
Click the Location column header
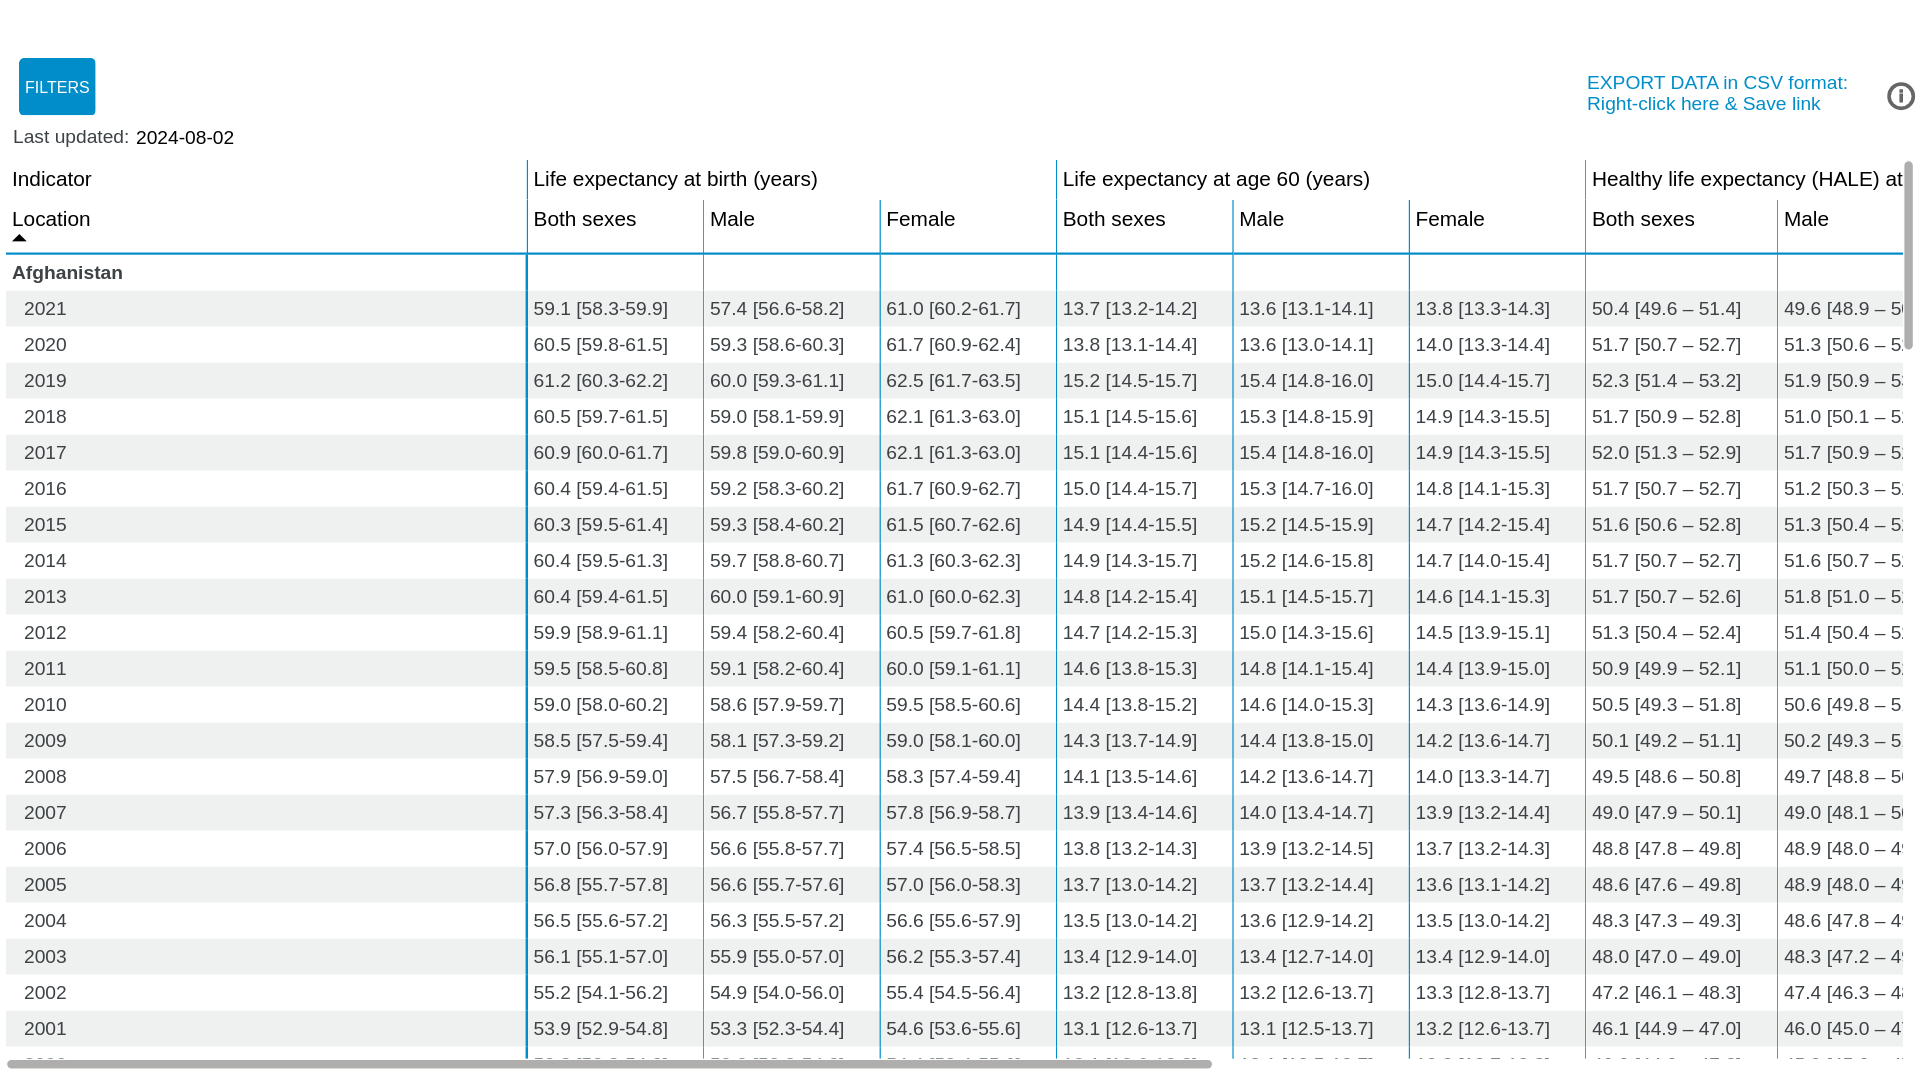click(51, 219)
